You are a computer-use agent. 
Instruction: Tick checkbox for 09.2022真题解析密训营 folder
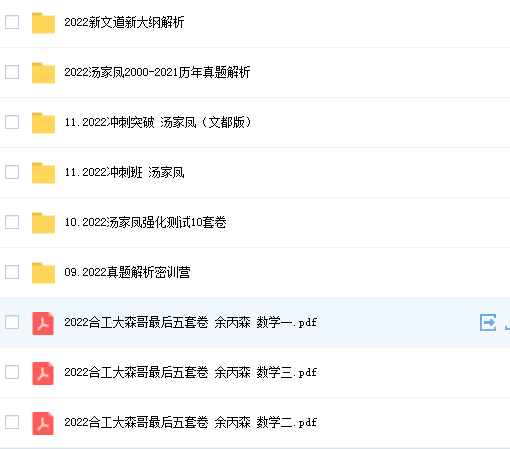tap(12, 272)
